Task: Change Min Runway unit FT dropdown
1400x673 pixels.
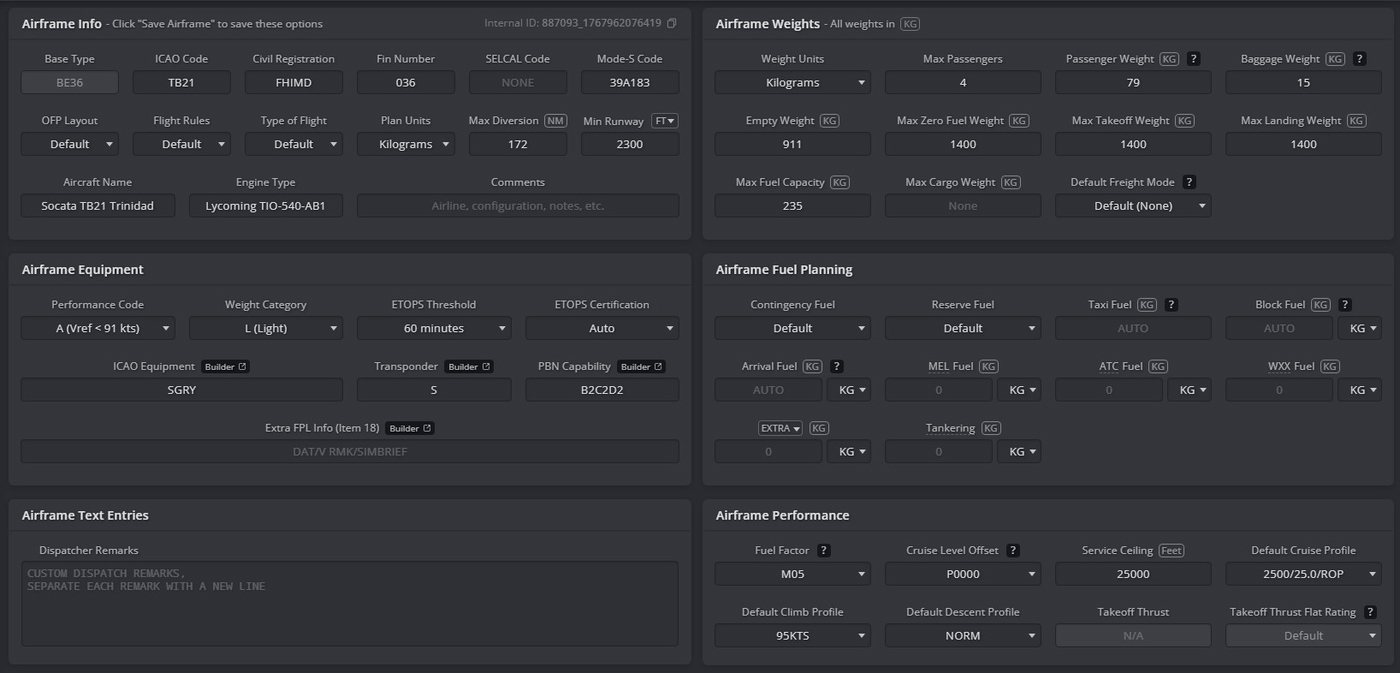Action: (665, 121)
